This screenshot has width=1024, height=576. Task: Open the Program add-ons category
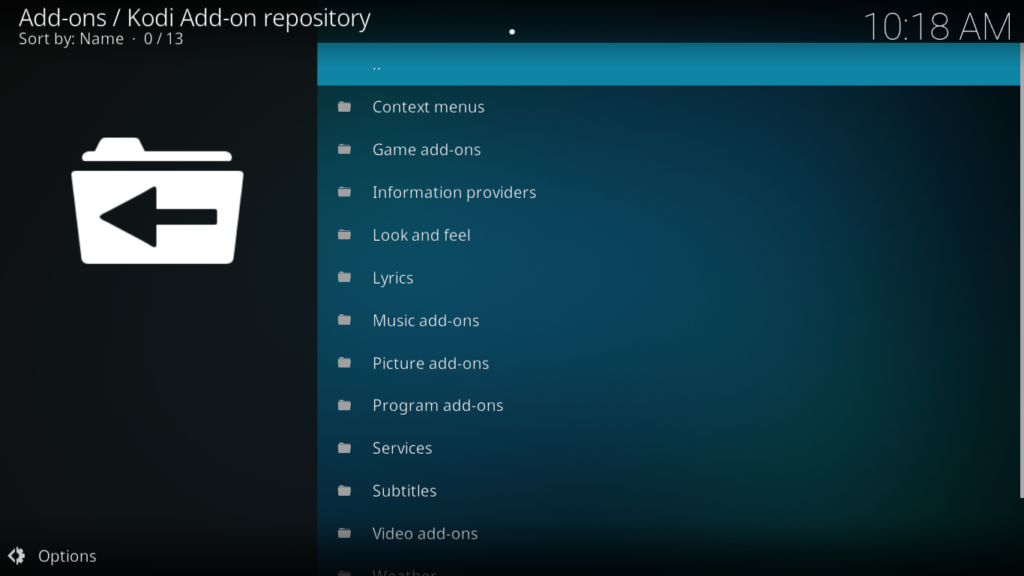(437, 405)
